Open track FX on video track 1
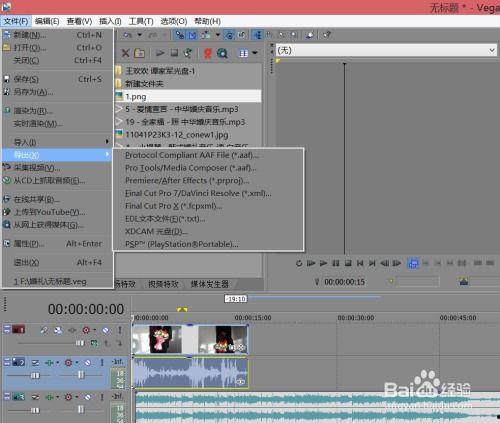 (72, 330)
